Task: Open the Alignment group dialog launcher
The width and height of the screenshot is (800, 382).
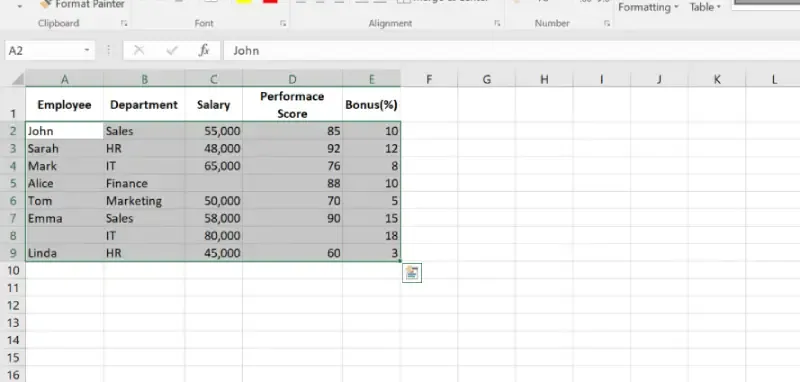Action: [x=497, y=23]
